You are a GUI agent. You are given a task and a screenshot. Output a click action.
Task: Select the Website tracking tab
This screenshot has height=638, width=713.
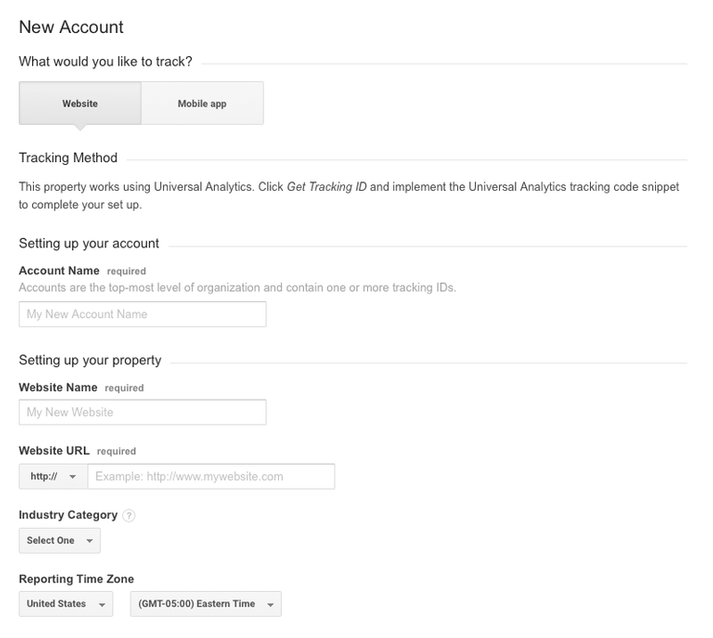tap(80, 104)
